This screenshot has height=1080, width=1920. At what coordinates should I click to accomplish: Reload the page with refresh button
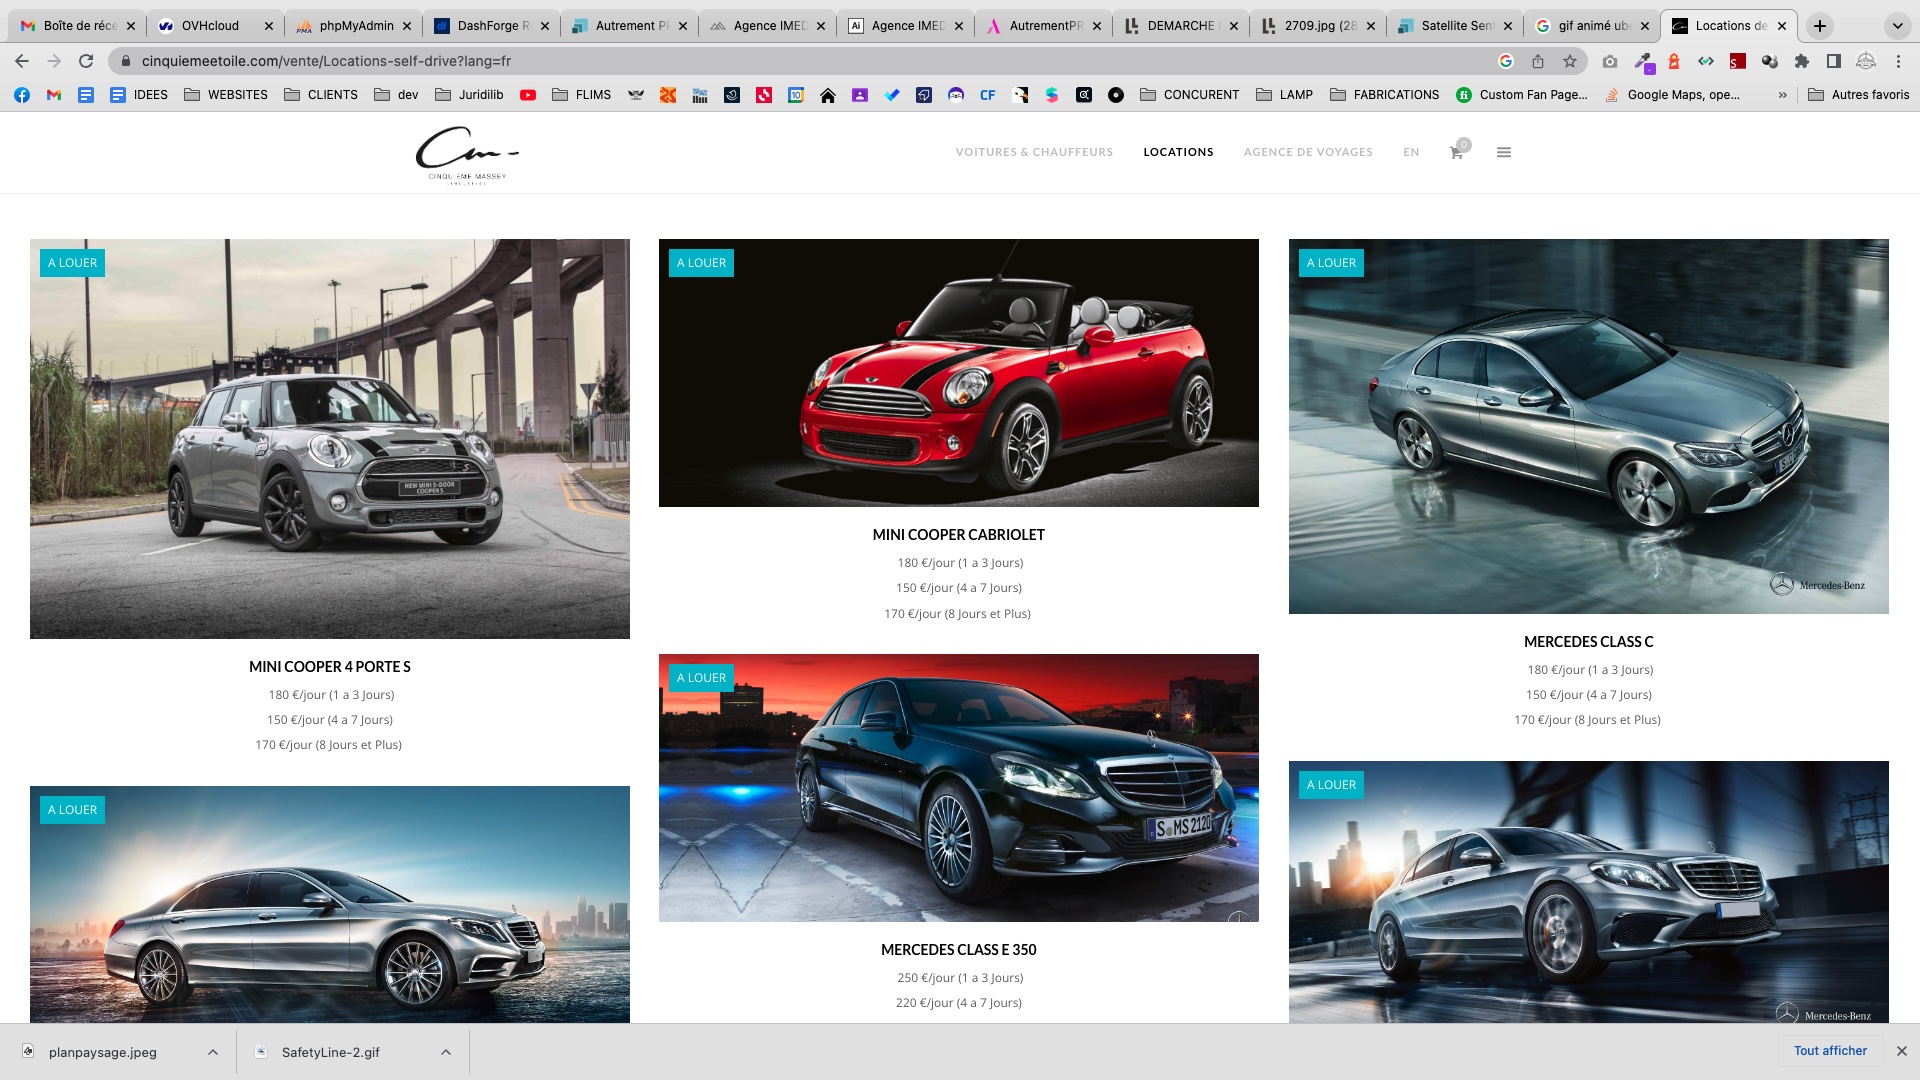pos(86,61)
